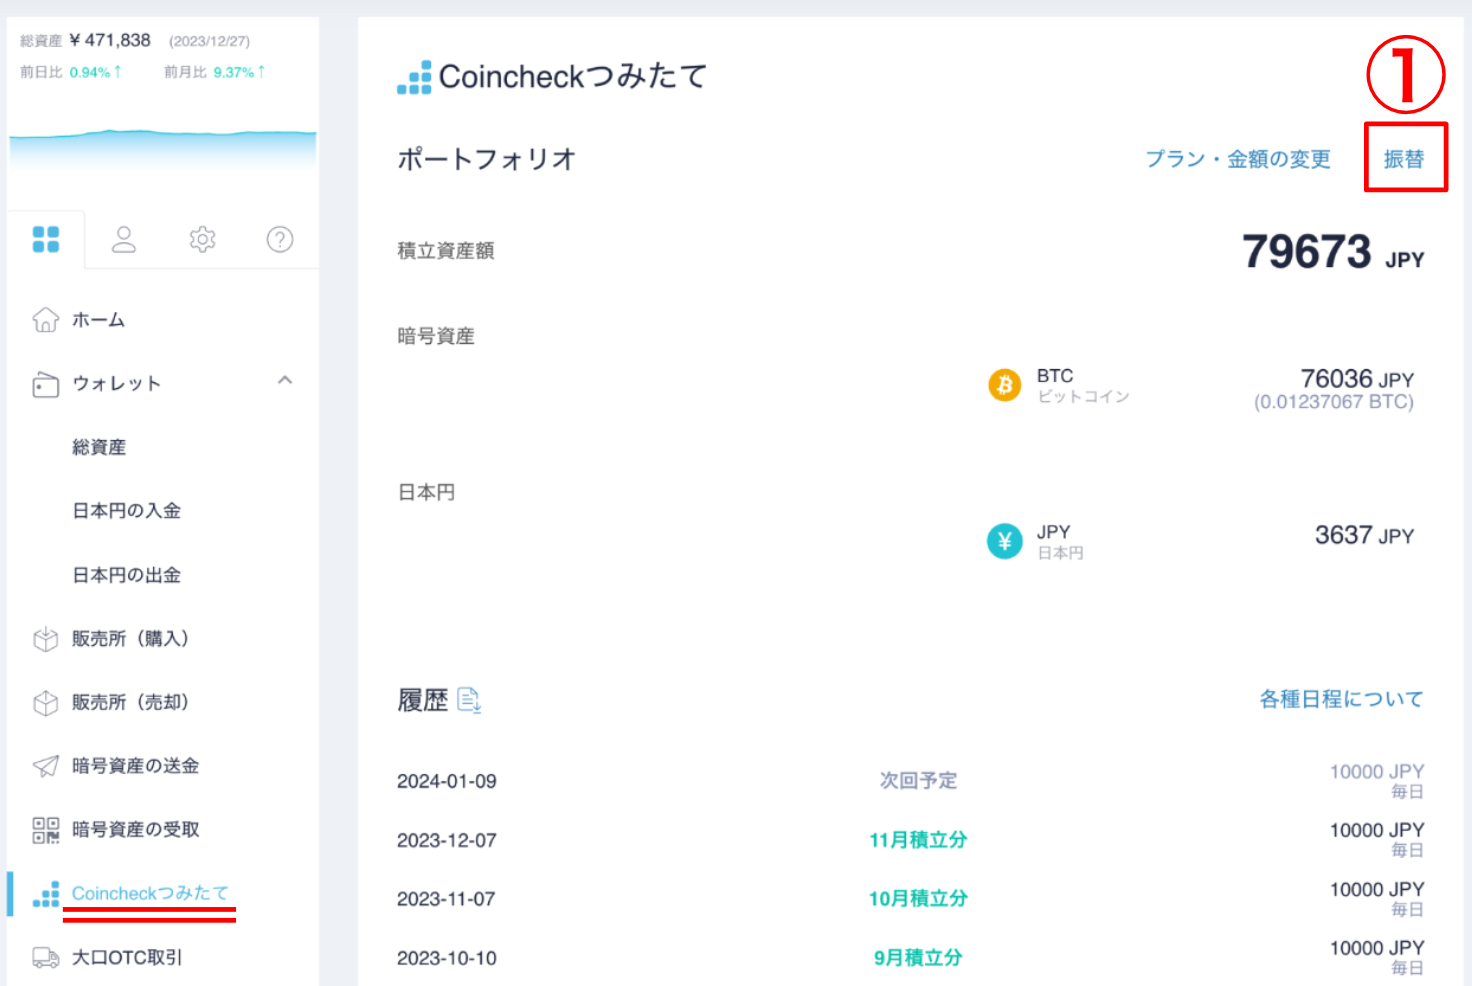Click the 振替 link
The height and width of the screenshot is (986, 1472).
coord(1404,159)
